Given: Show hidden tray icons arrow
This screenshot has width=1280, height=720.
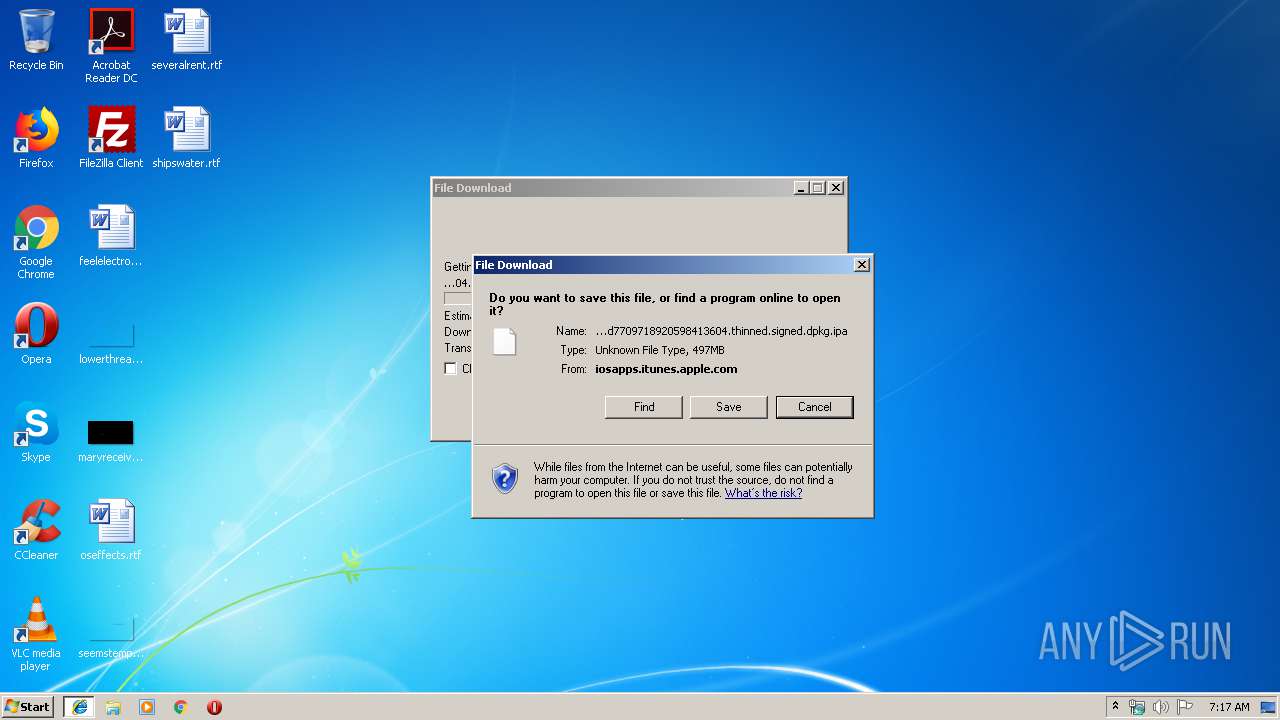Looking at the screenshot, I should [x=1115, y=707].
